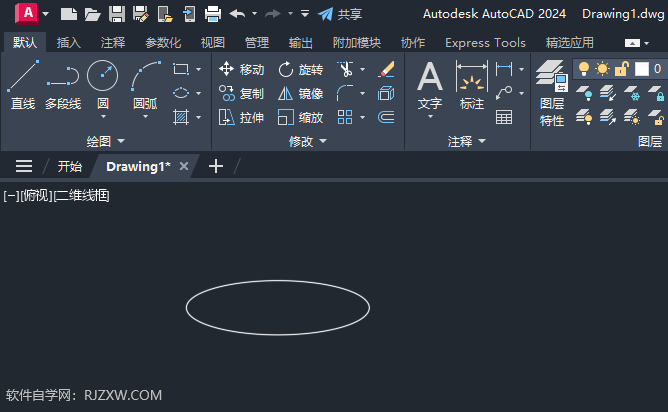Select the rectangular Array tool
Image resolution: width=668 pixels, height=412 pixels.
(345, 117)
